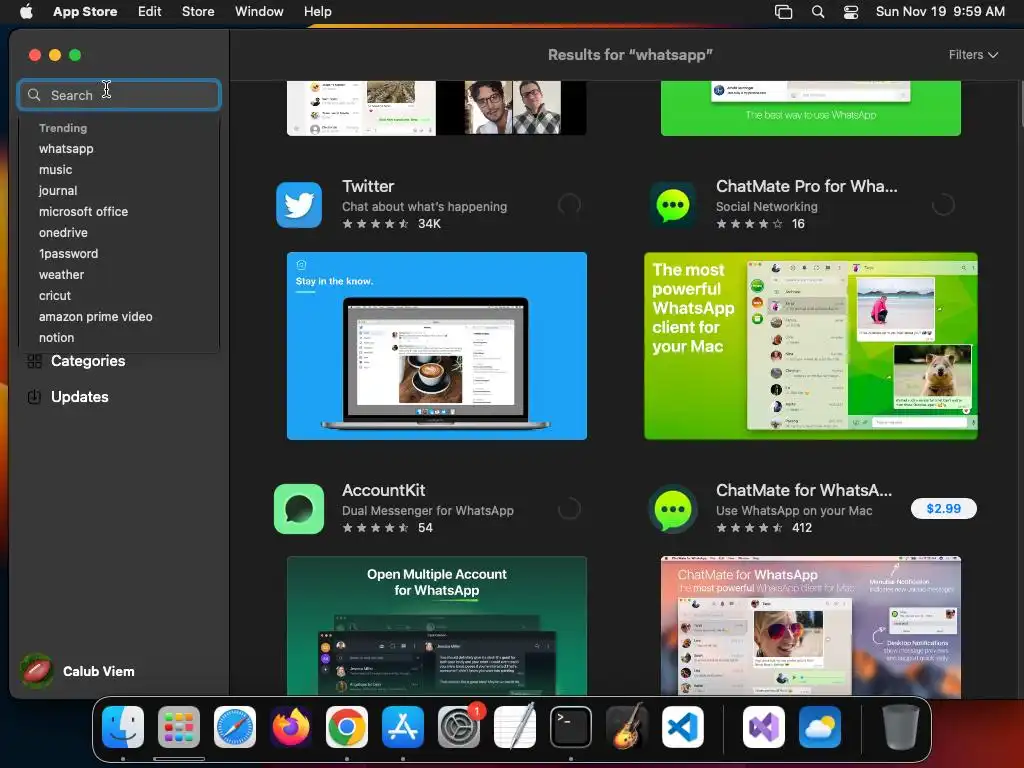Open the ChatMate Pro app icon

tap(673, 205)
